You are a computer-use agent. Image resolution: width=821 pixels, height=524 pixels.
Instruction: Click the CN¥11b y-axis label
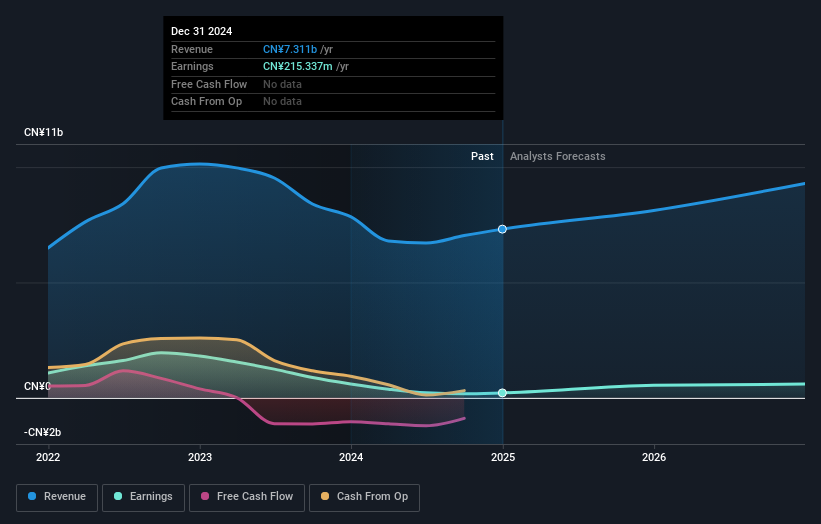pos(43,132)
